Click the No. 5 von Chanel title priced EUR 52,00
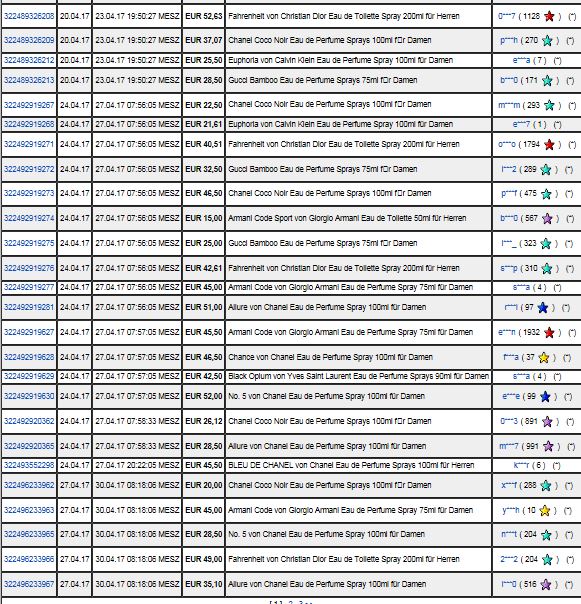 [326, 396]
